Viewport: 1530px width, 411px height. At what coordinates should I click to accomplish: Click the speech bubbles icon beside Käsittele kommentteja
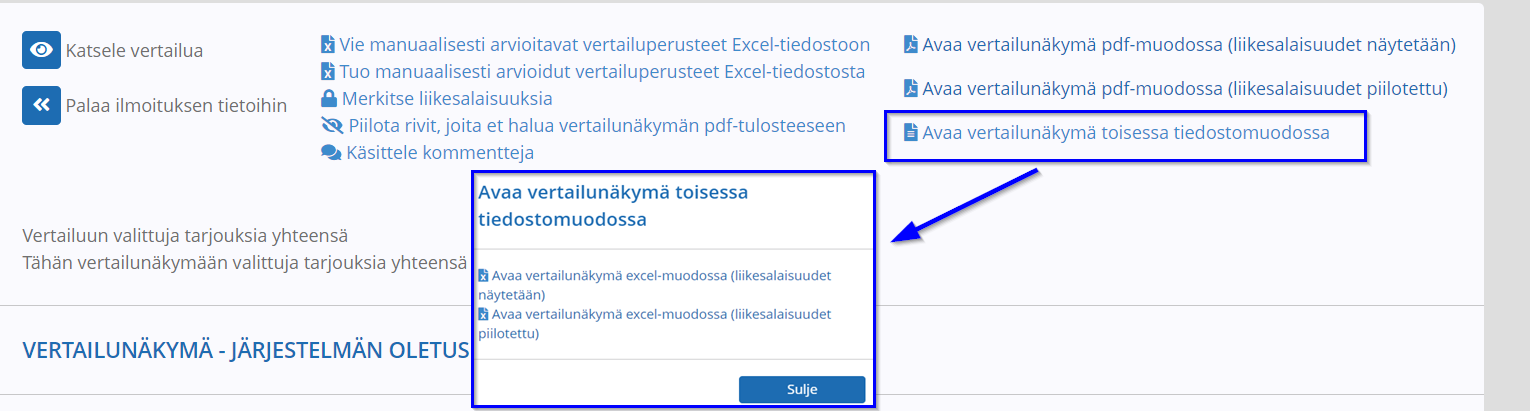point(331,153)
